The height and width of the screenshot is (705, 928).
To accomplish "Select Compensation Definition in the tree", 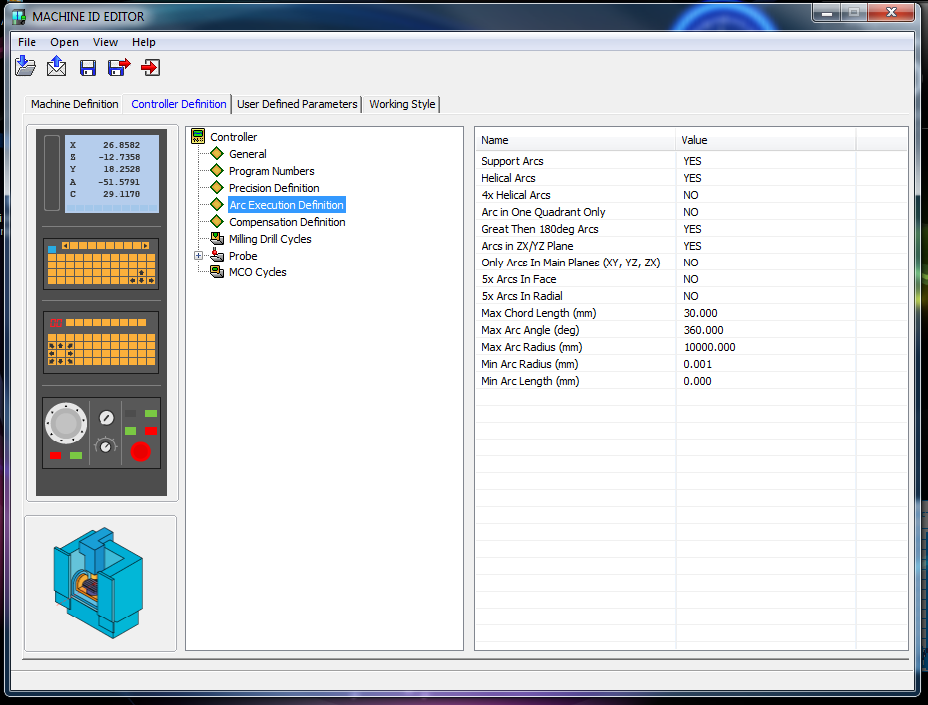I will (287, 222).
